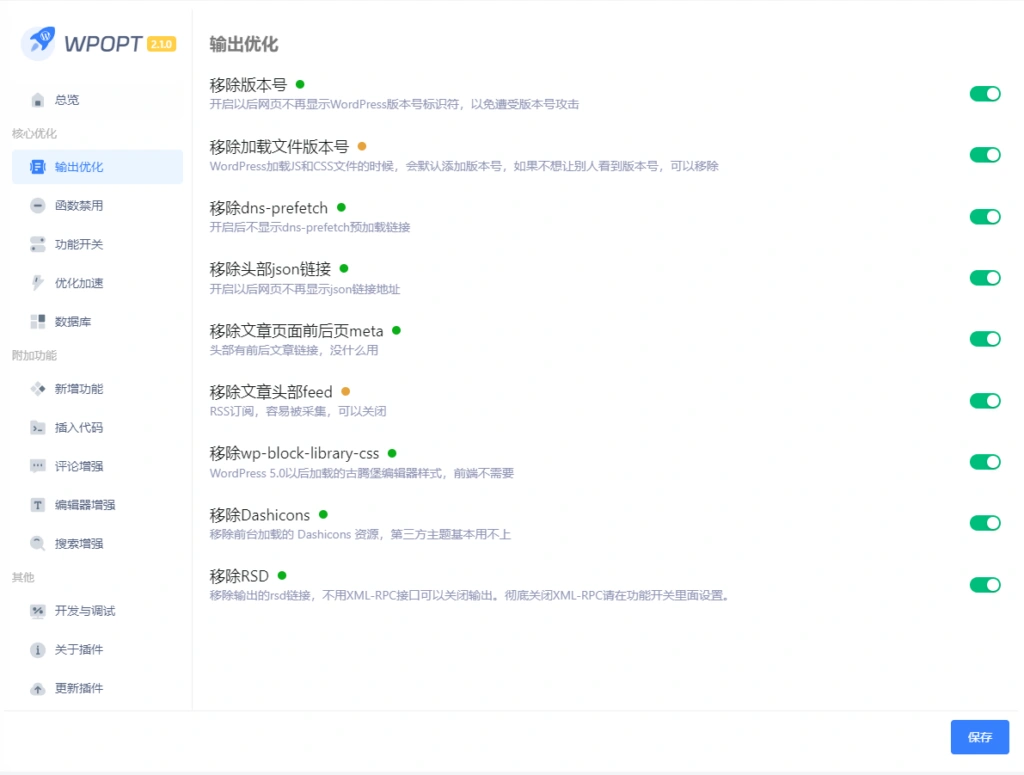Click green dot beside 移除头部json链接

point(344,268)
